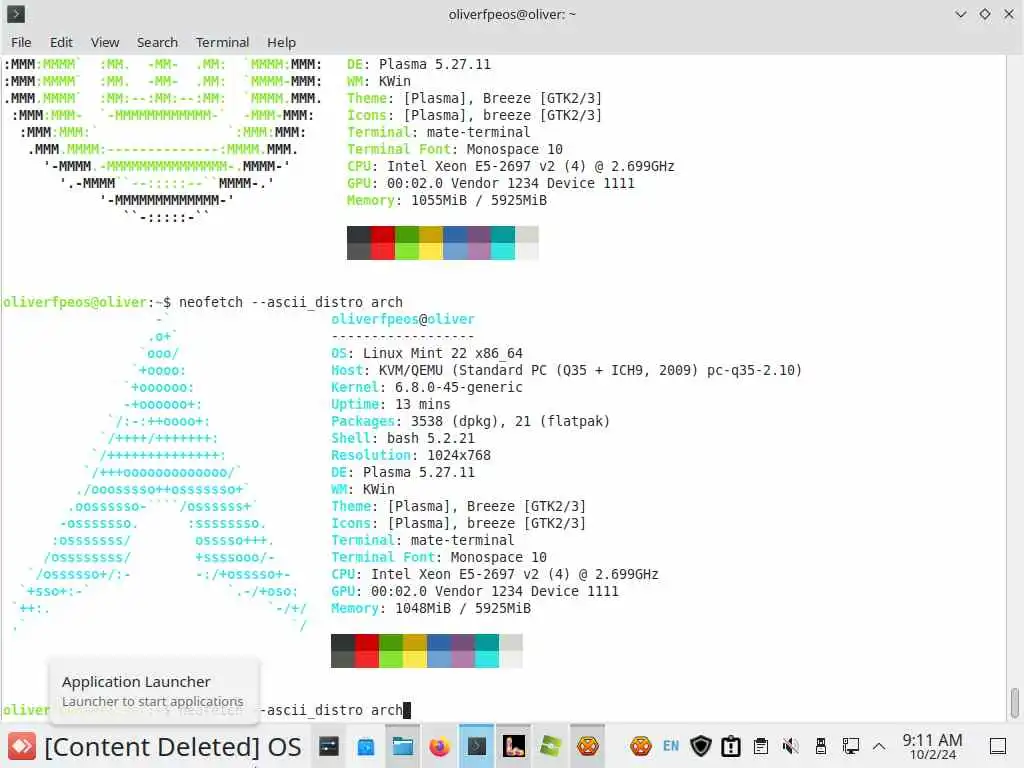The width and height of the screenshot is (1024, 768).
Task: Click the cyan block in lower color palette
Action: (487, 650)
